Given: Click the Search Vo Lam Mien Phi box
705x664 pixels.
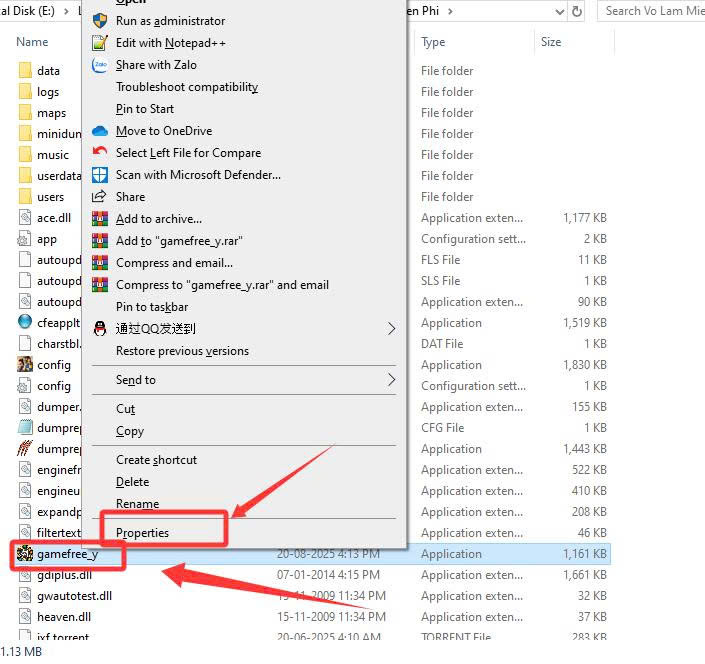Looking at the screenshot, I should tap(652, 11).
